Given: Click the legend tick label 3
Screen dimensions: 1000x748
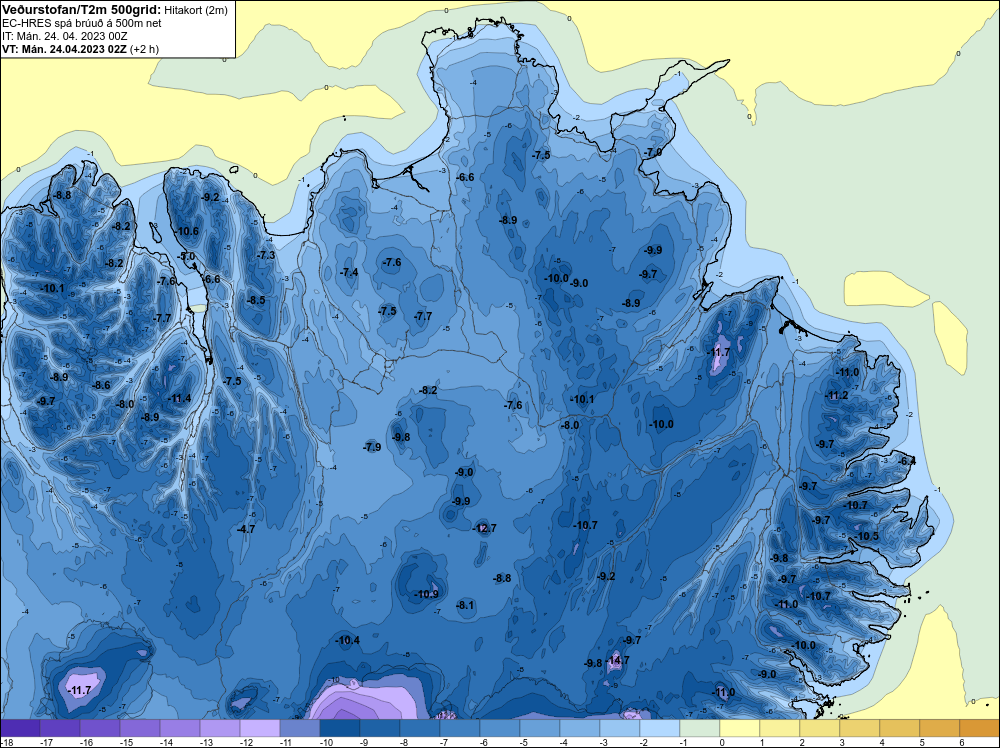Looking at the screenshot, I should (x=842, y=742).
